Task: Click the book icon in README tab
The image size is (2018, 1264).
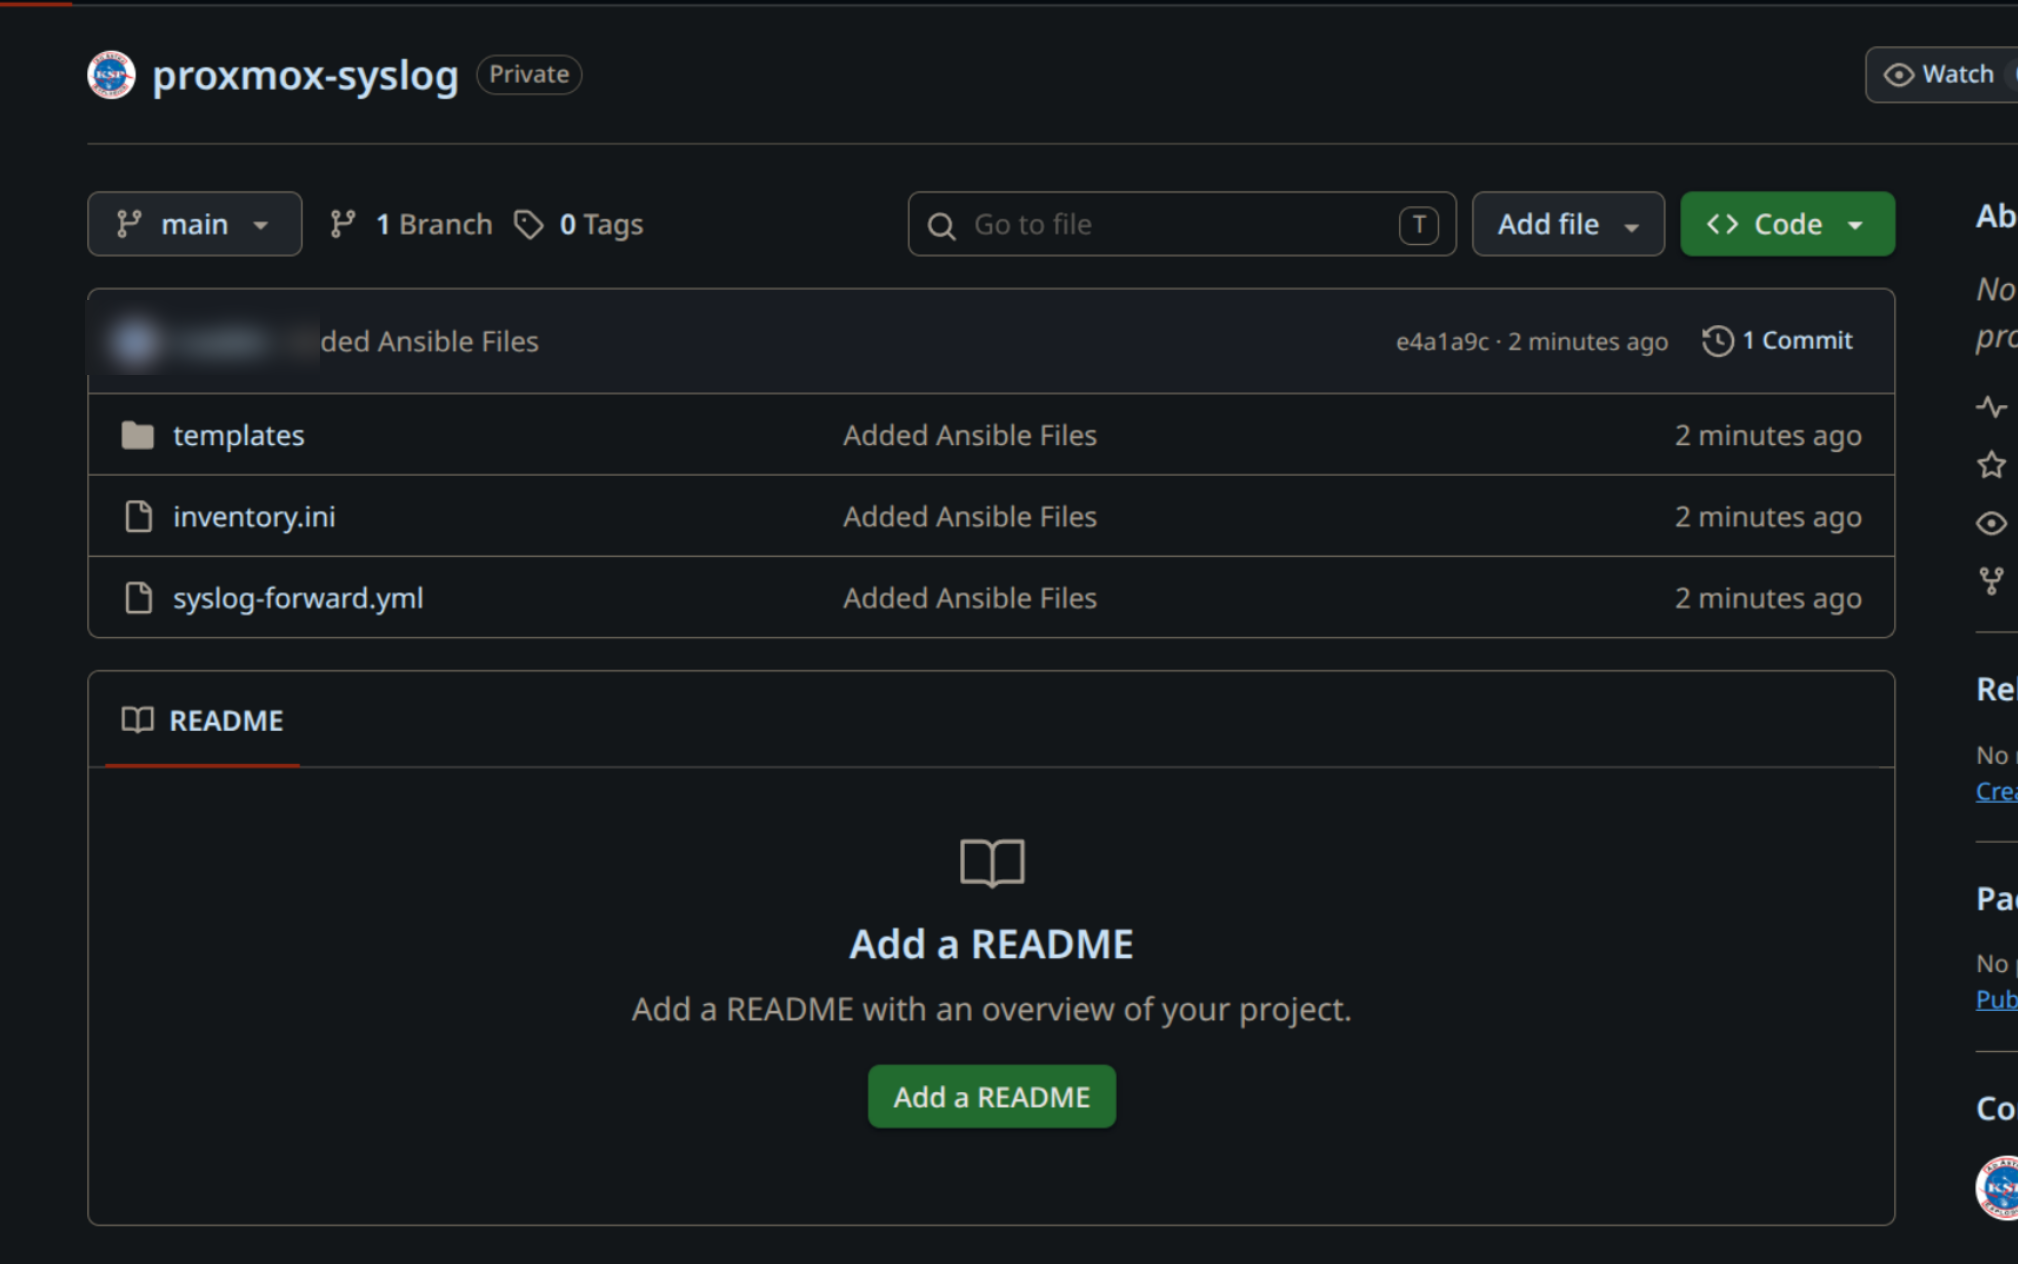Action: click(x=138, y=720)
